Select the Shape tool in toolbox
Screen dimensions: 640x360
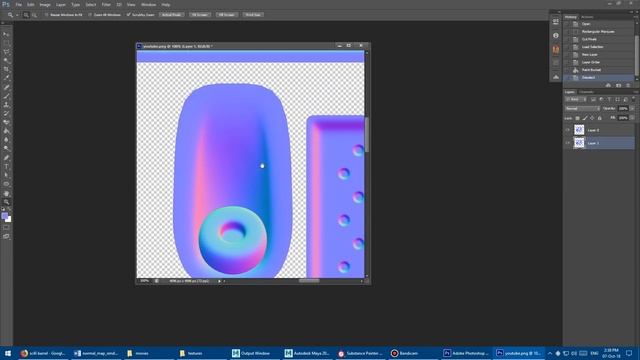click(x=6, y=184)
